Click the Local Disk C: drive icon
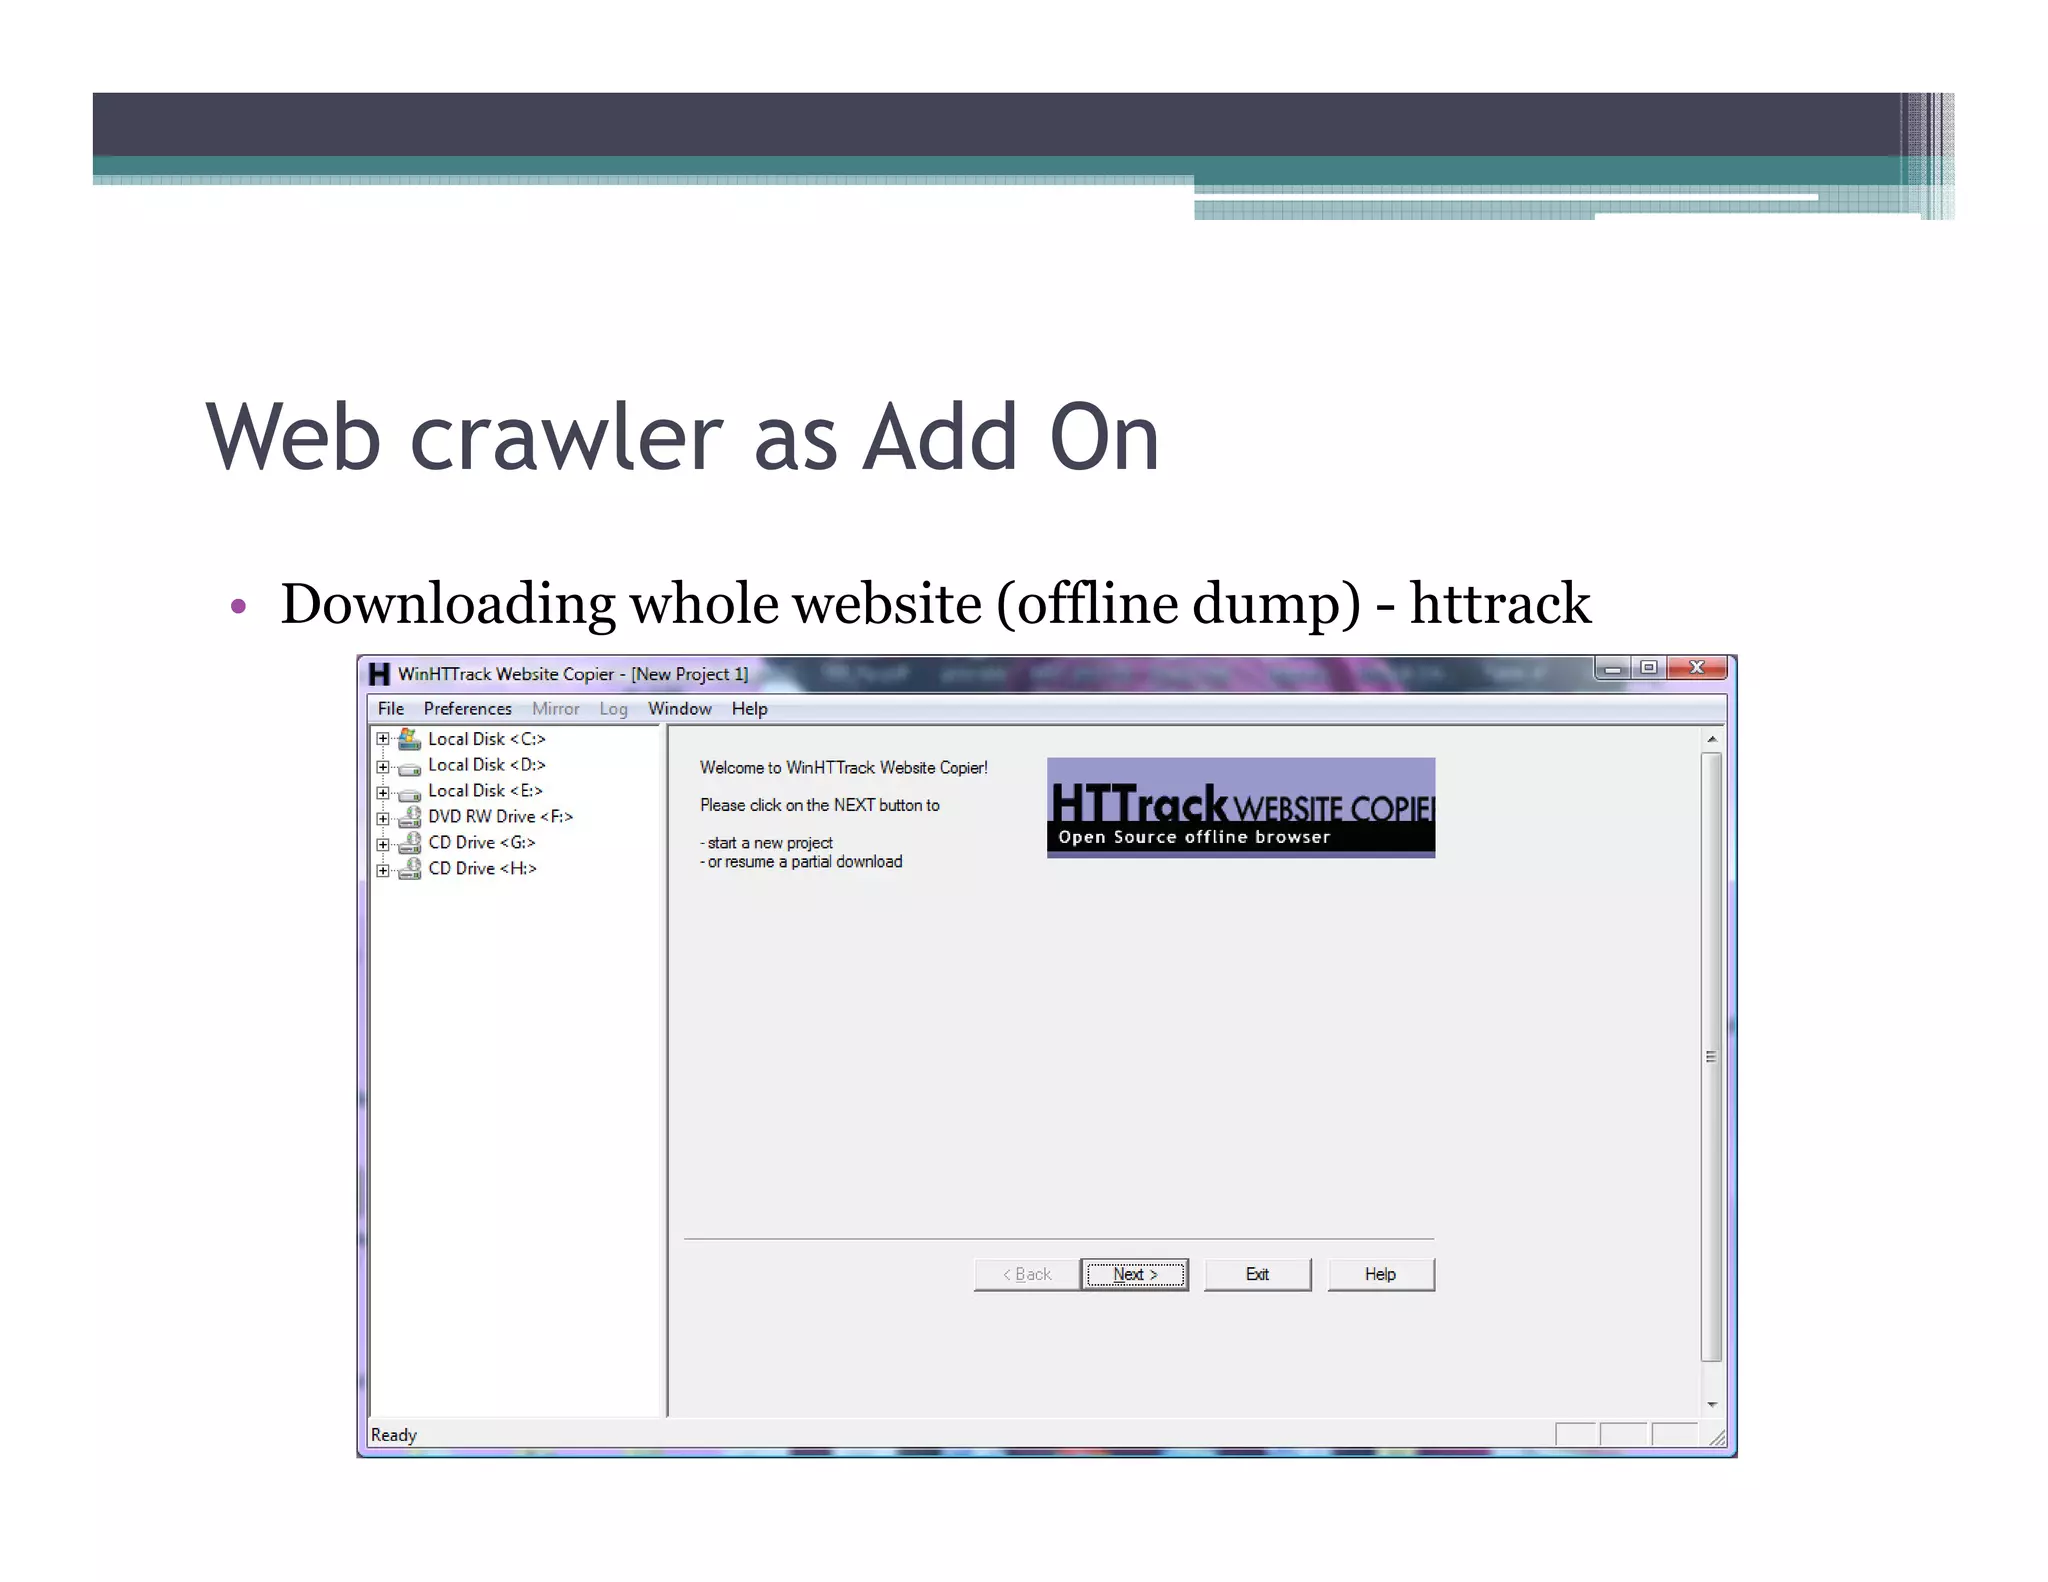2048x1582 pixels. [x=409, y=739]
